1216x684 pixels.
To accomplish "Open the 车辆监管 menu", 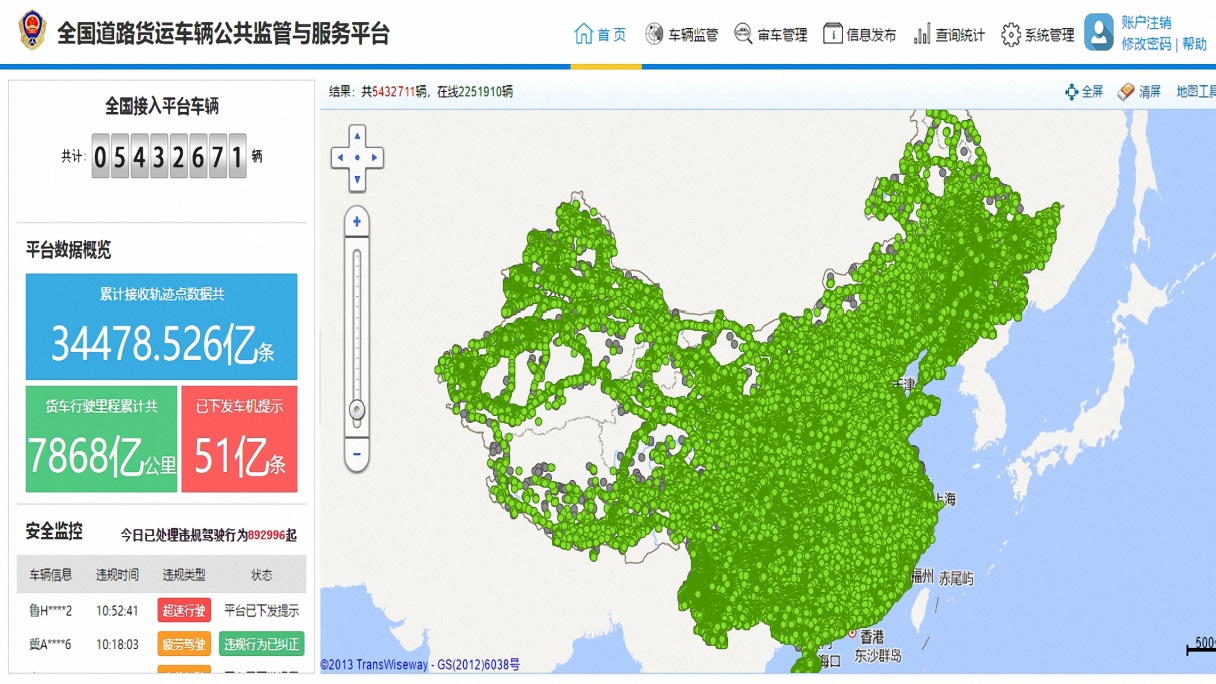I will 681,34.
